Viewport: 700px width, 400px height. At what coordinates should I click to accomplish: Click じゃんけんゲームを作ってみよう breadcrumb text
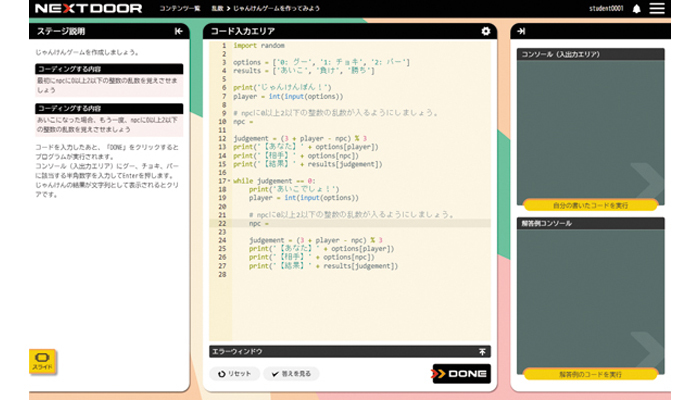(x=276, y=8)
